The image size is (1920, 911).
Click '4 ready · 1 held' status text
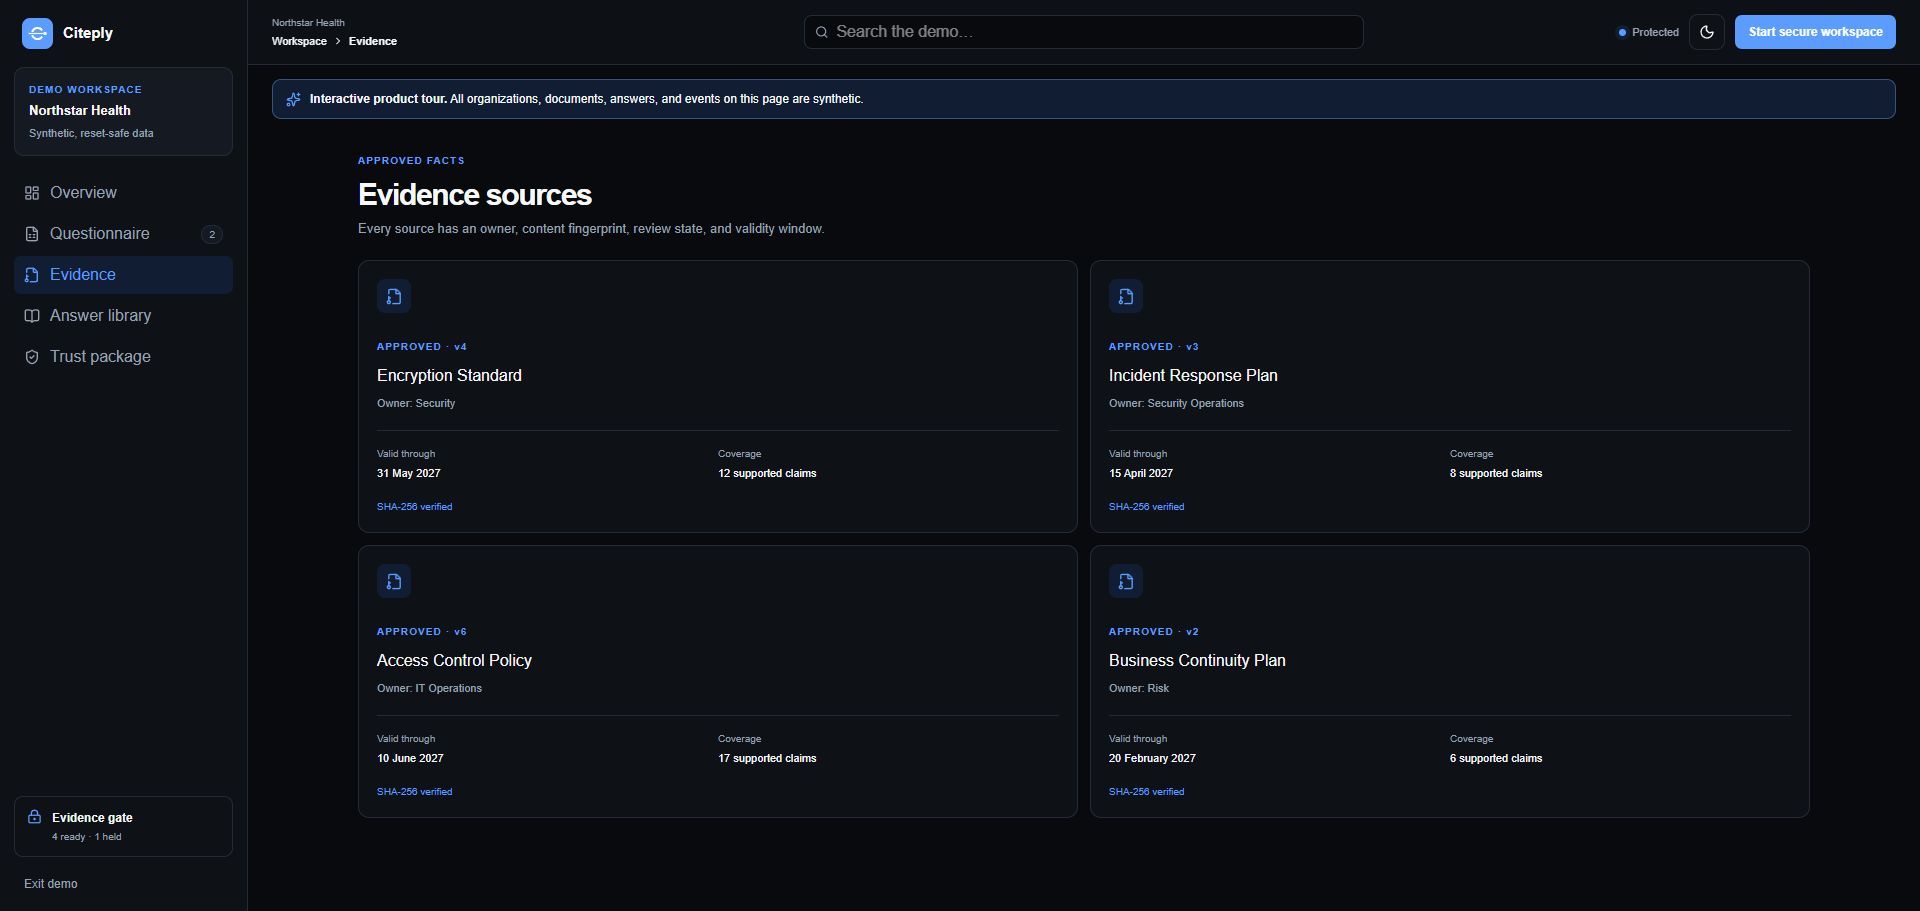(86, 837)
